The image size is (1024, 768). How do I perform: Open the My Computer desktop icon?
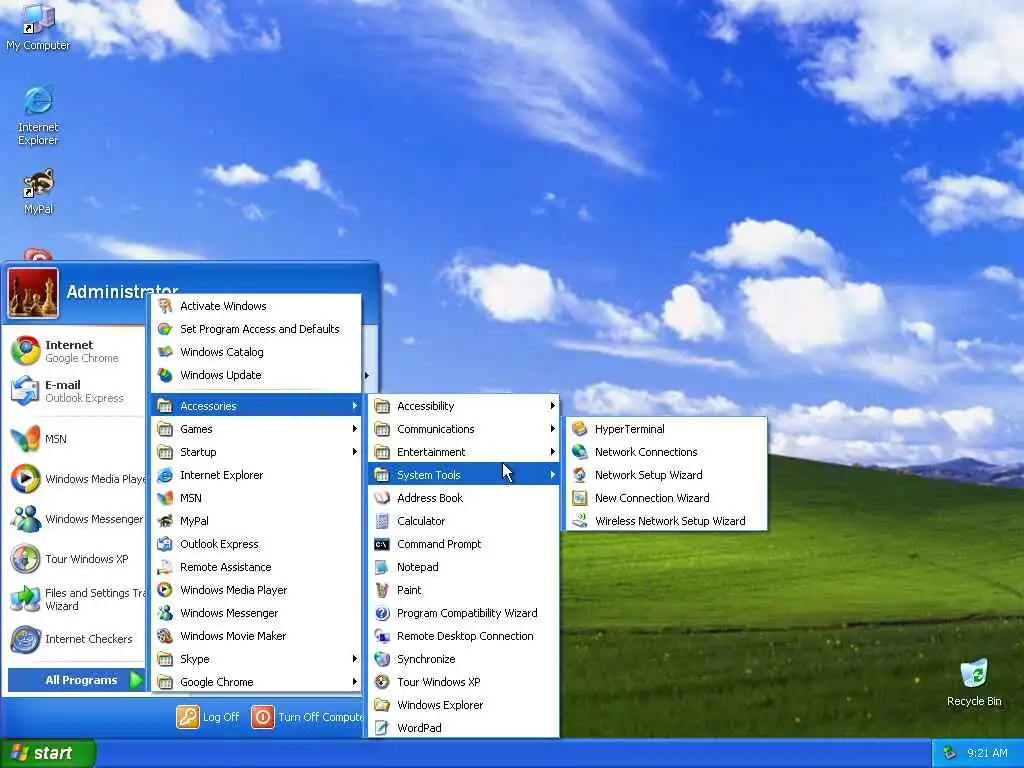pos(38,26)
